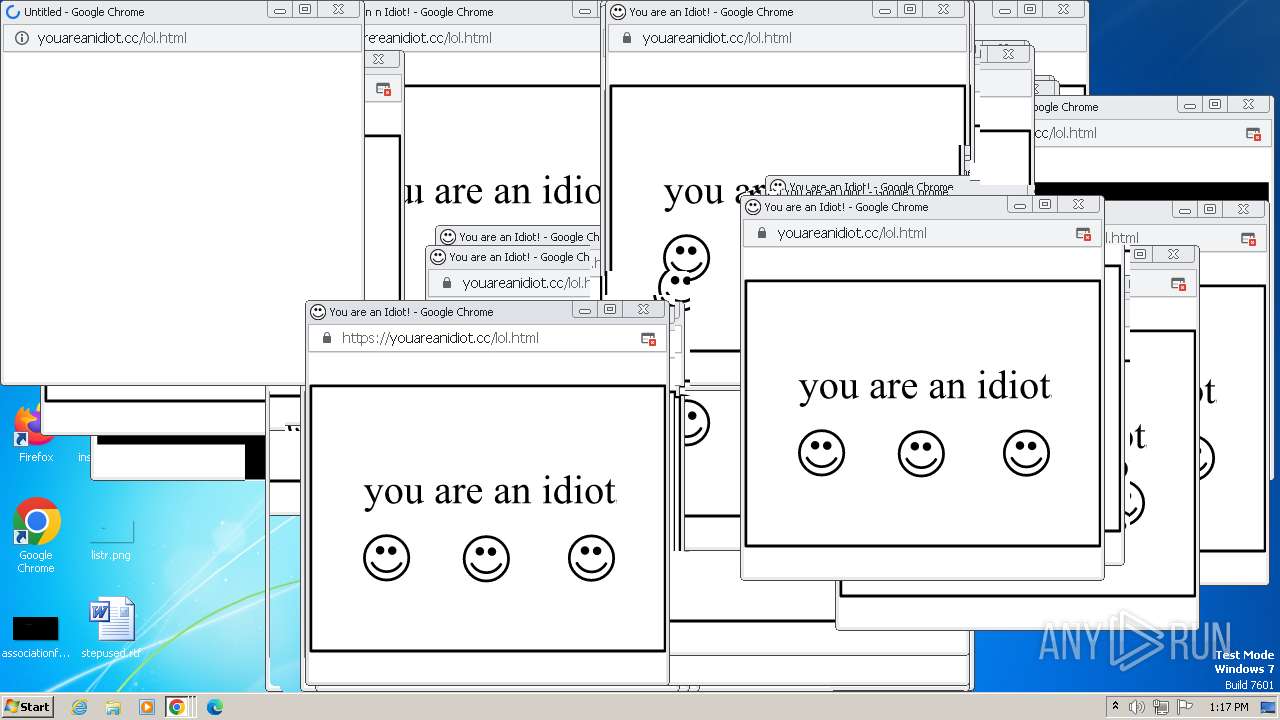Maximize the Untitled Chrome window
The height and width of the screenshot is (720, 1280).
coord(305,9)
